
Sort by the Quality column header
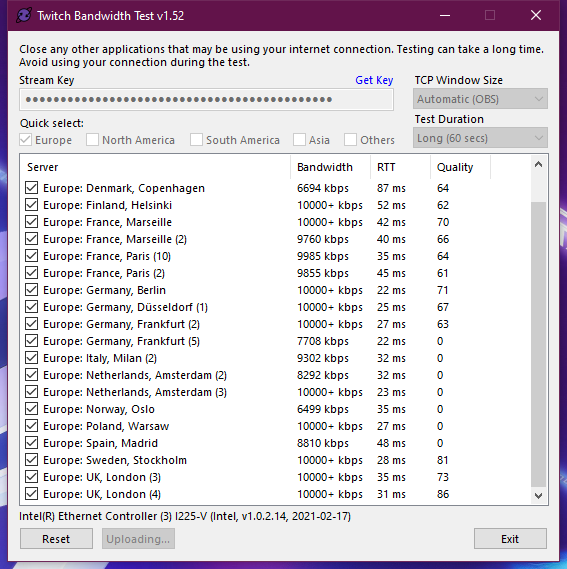tap(460, 167)
